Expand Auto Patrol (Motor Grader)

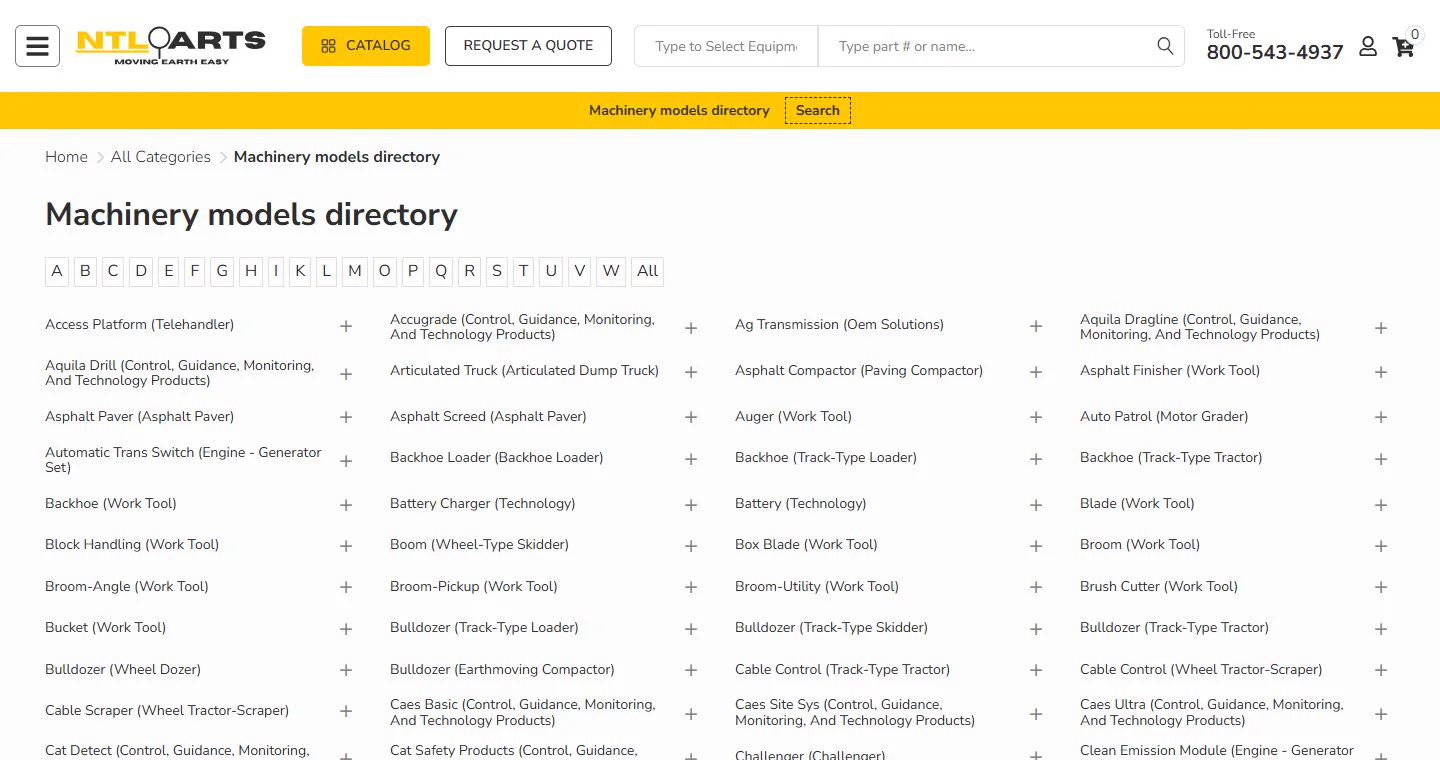point(1381,417)
